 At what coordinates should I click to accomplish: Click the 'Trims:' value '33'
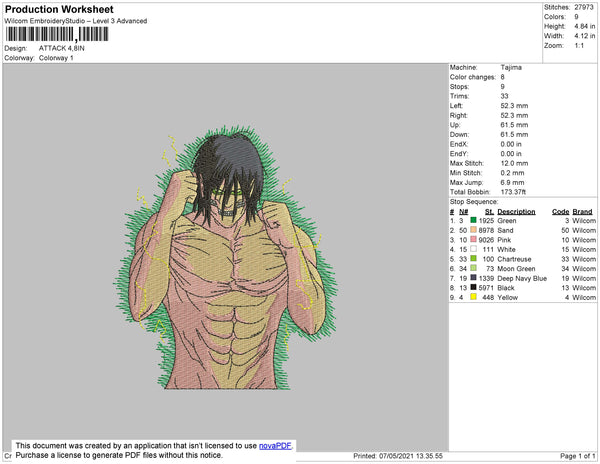[504, 96]
